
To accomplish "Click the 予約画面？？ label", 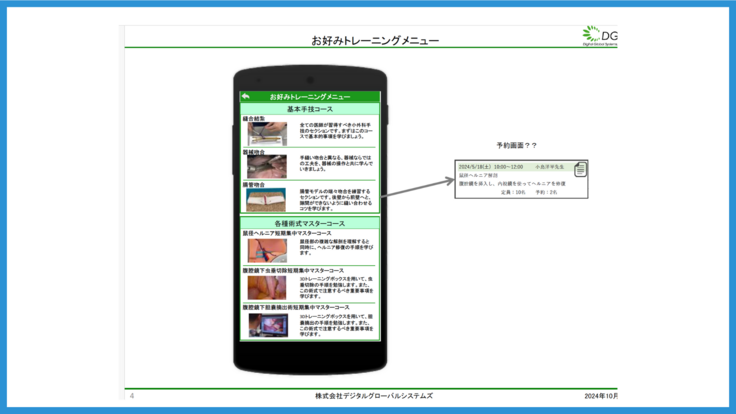I will pos(516,146).
